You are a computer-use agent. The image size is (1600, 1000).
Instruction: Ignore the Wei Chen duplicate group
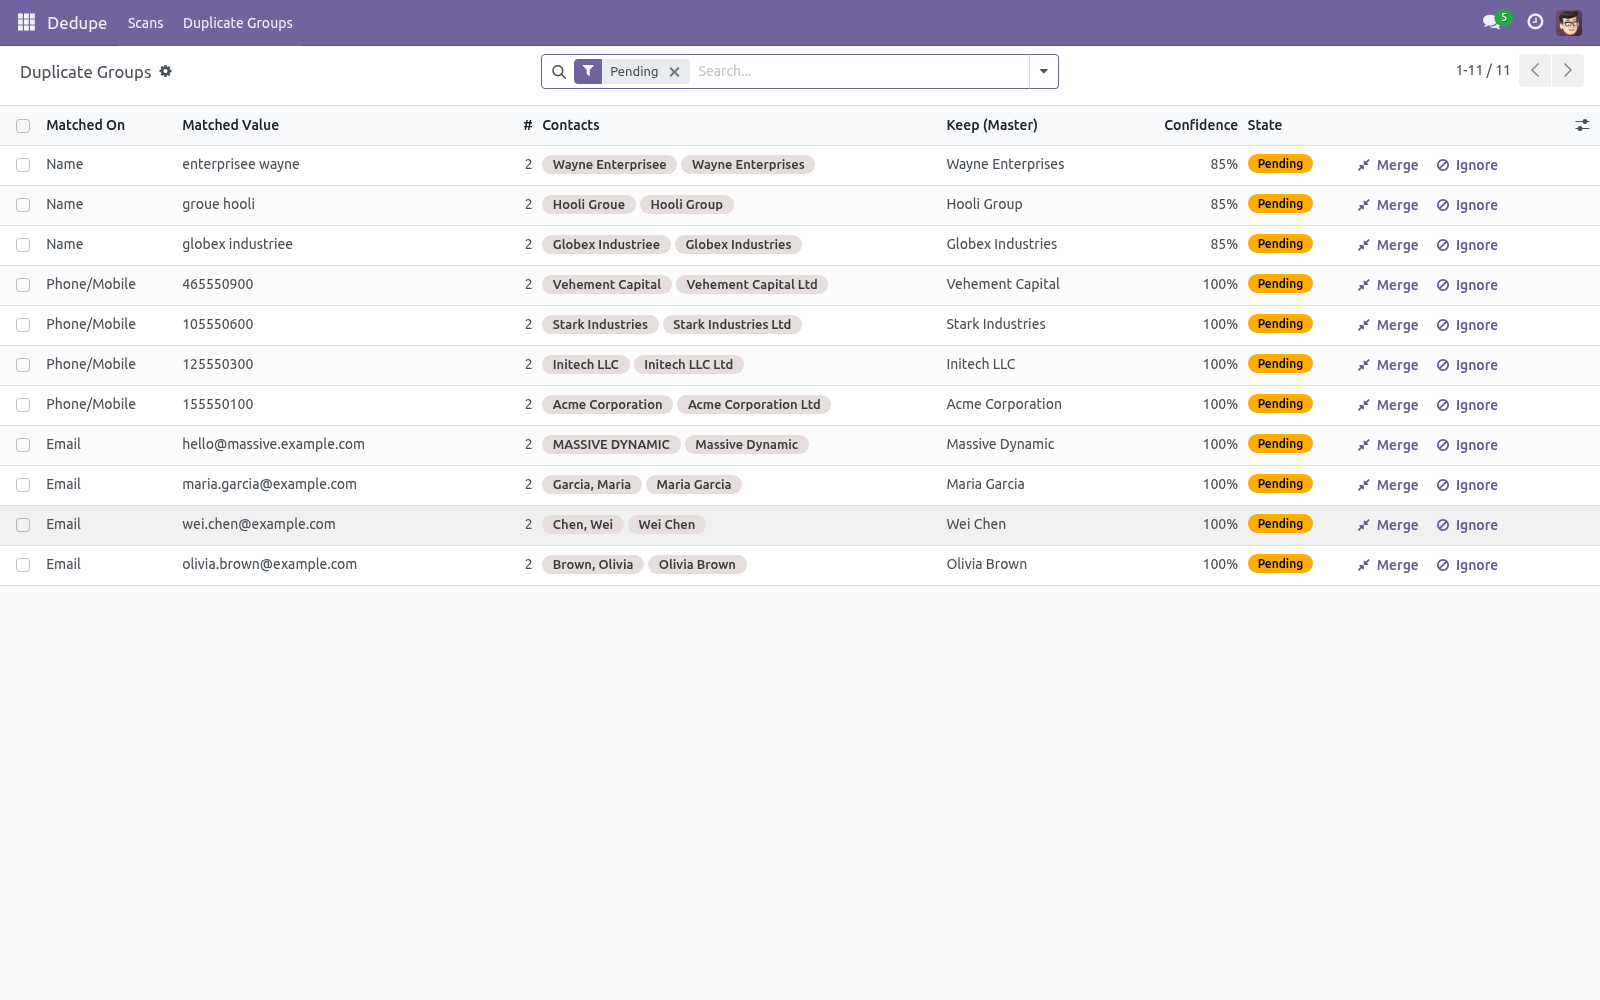pyautogui.click(x=1467, y=525)
